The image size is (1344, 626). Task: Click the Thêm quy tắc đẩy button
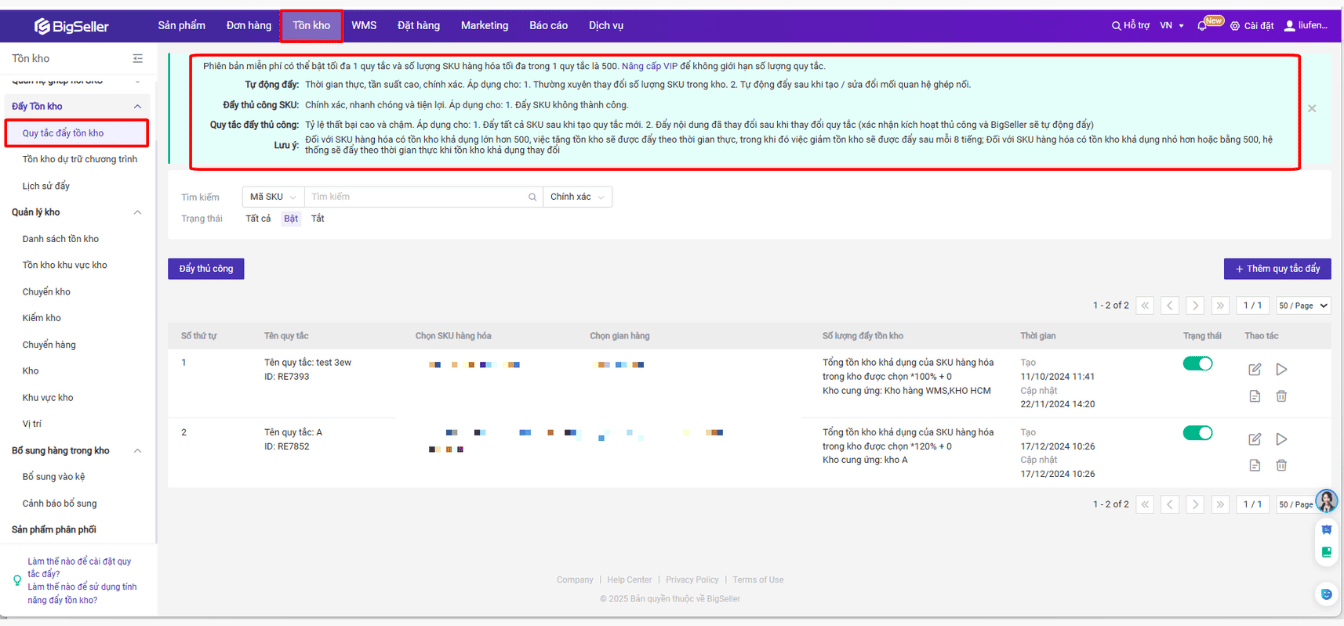(1277, 269)
